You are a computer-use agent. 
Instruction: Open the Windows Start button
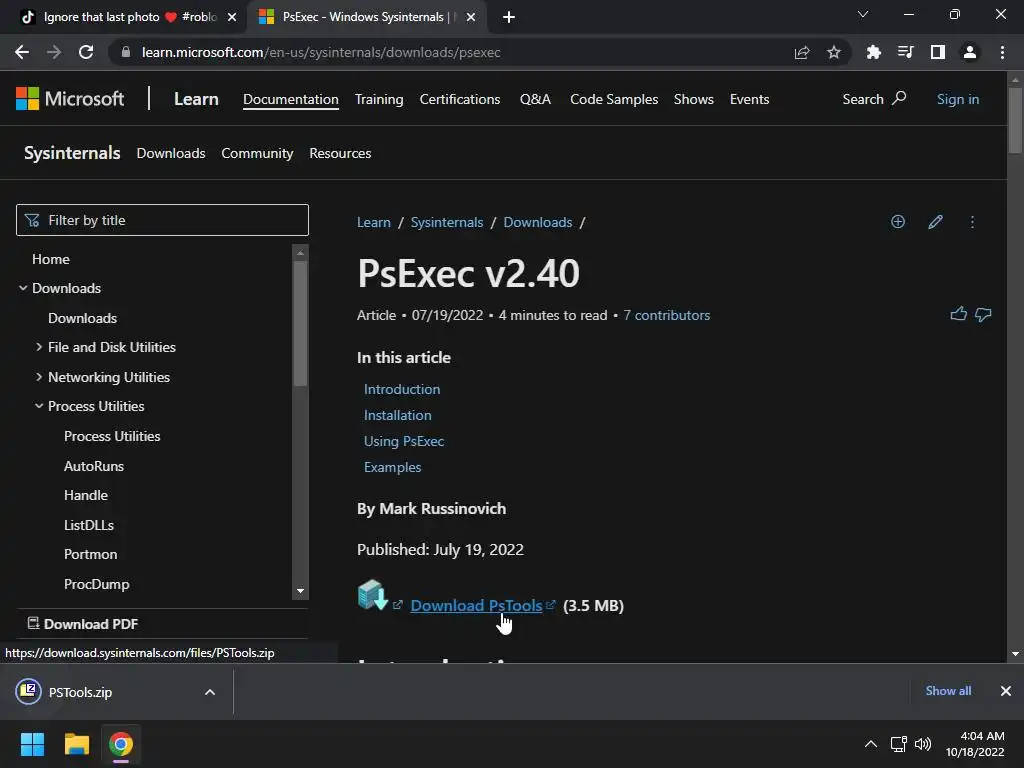click(x=32, y=744)
